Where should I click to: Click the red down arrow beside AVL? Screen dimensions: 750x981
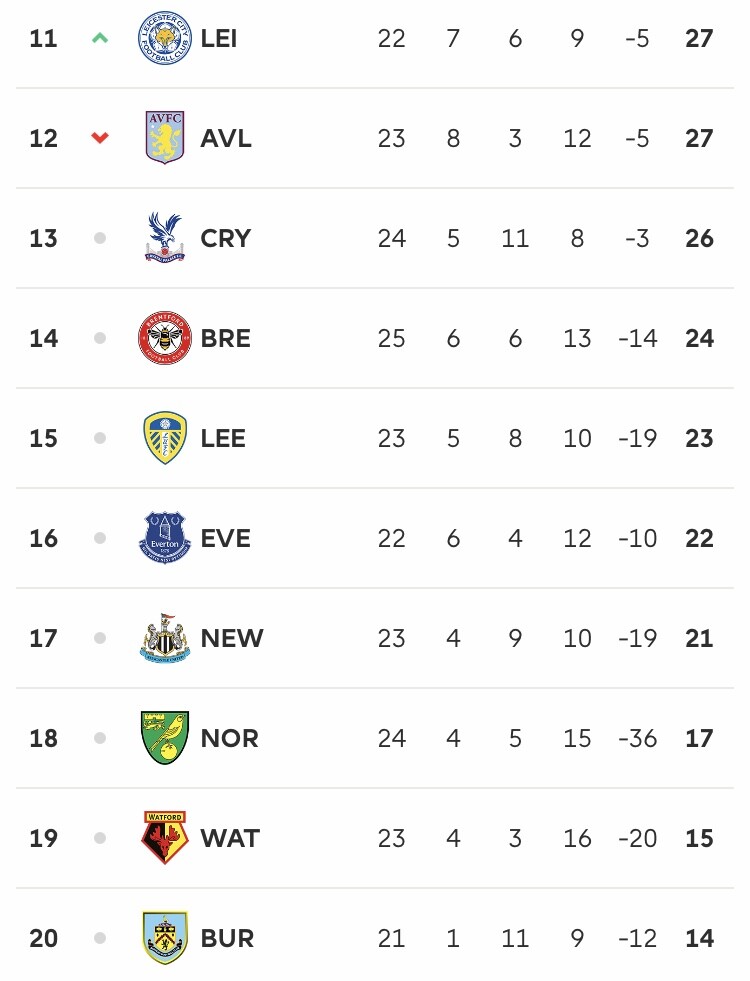tap(100, 138)
